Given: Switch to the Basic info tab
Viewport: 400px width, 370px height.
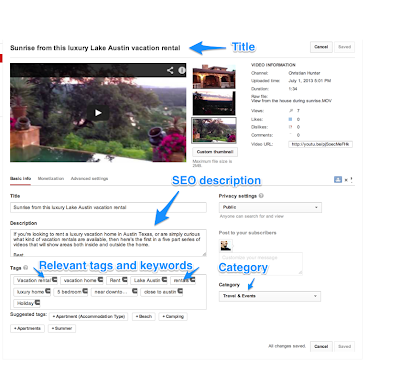Looking at the screenshot, I should (20, 179).
